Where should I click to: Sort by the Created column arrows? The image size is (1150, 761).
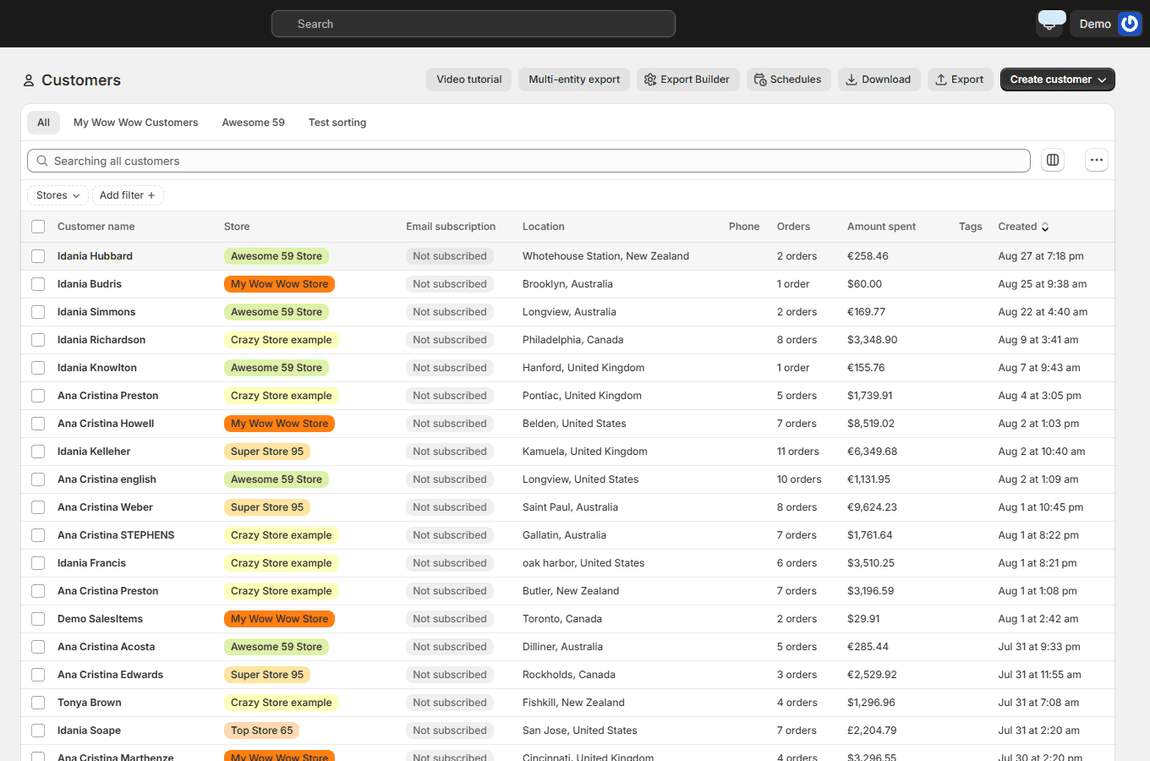pyautogui.click(x=1045, y=227)
